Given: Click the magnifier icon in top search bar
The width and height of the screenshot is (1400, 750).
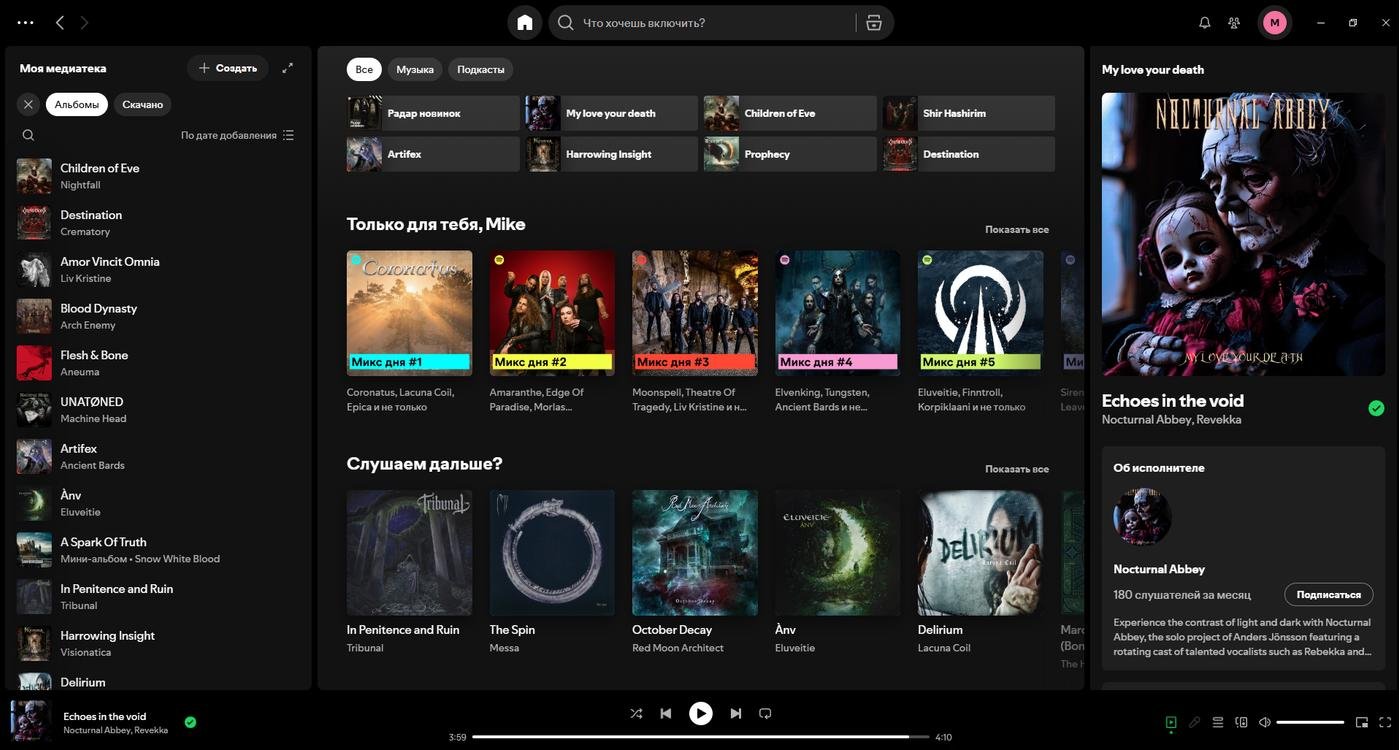Looking at the screenshot, I should click(x=566, y=22).
